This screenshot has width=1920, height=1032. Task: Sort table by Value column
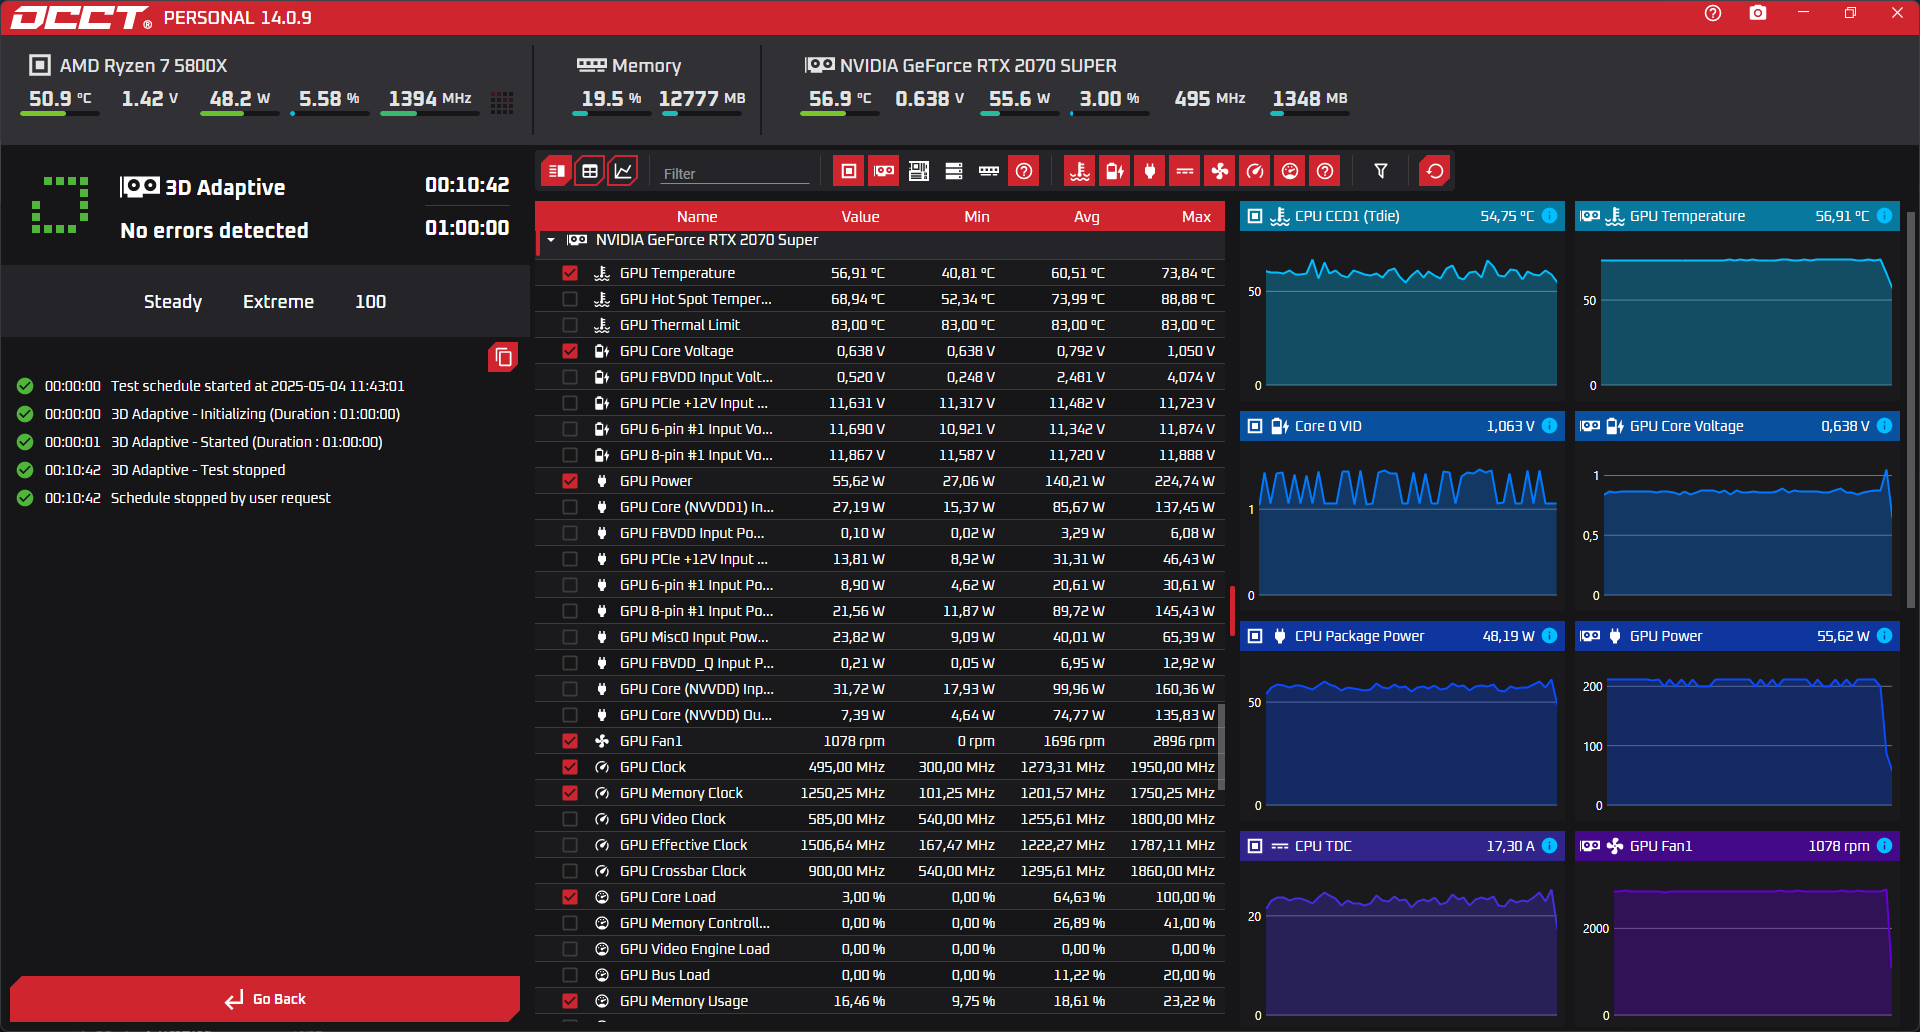[x=860, y=216]
